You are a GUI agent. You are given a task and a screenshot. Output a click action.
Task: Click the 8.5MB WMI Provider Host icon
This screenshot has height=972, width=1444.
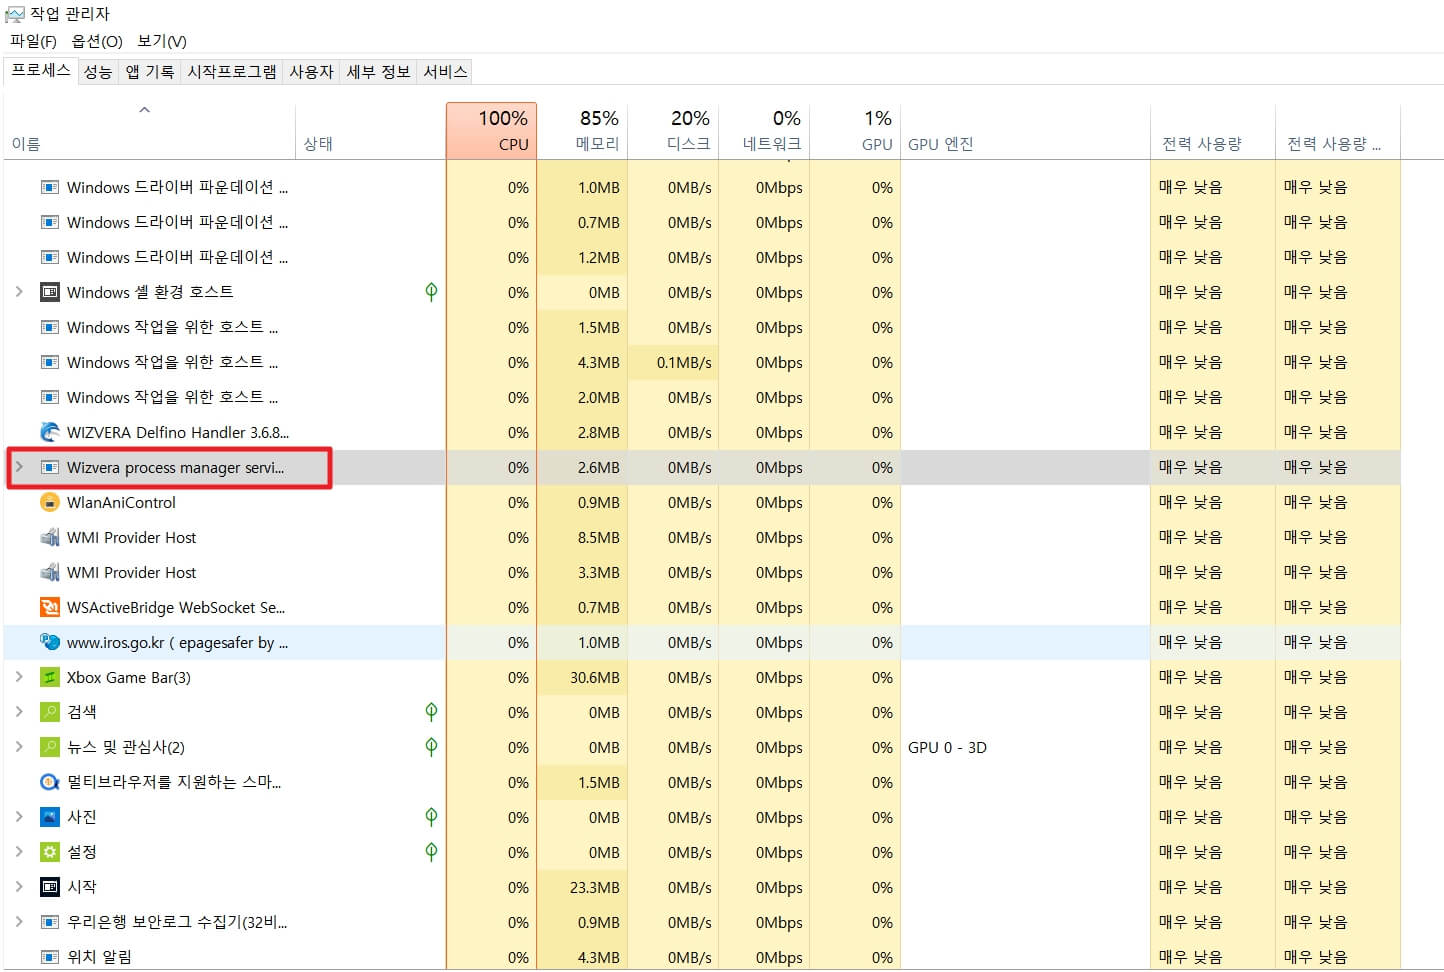pyautogui.click(x=49, y=537)
